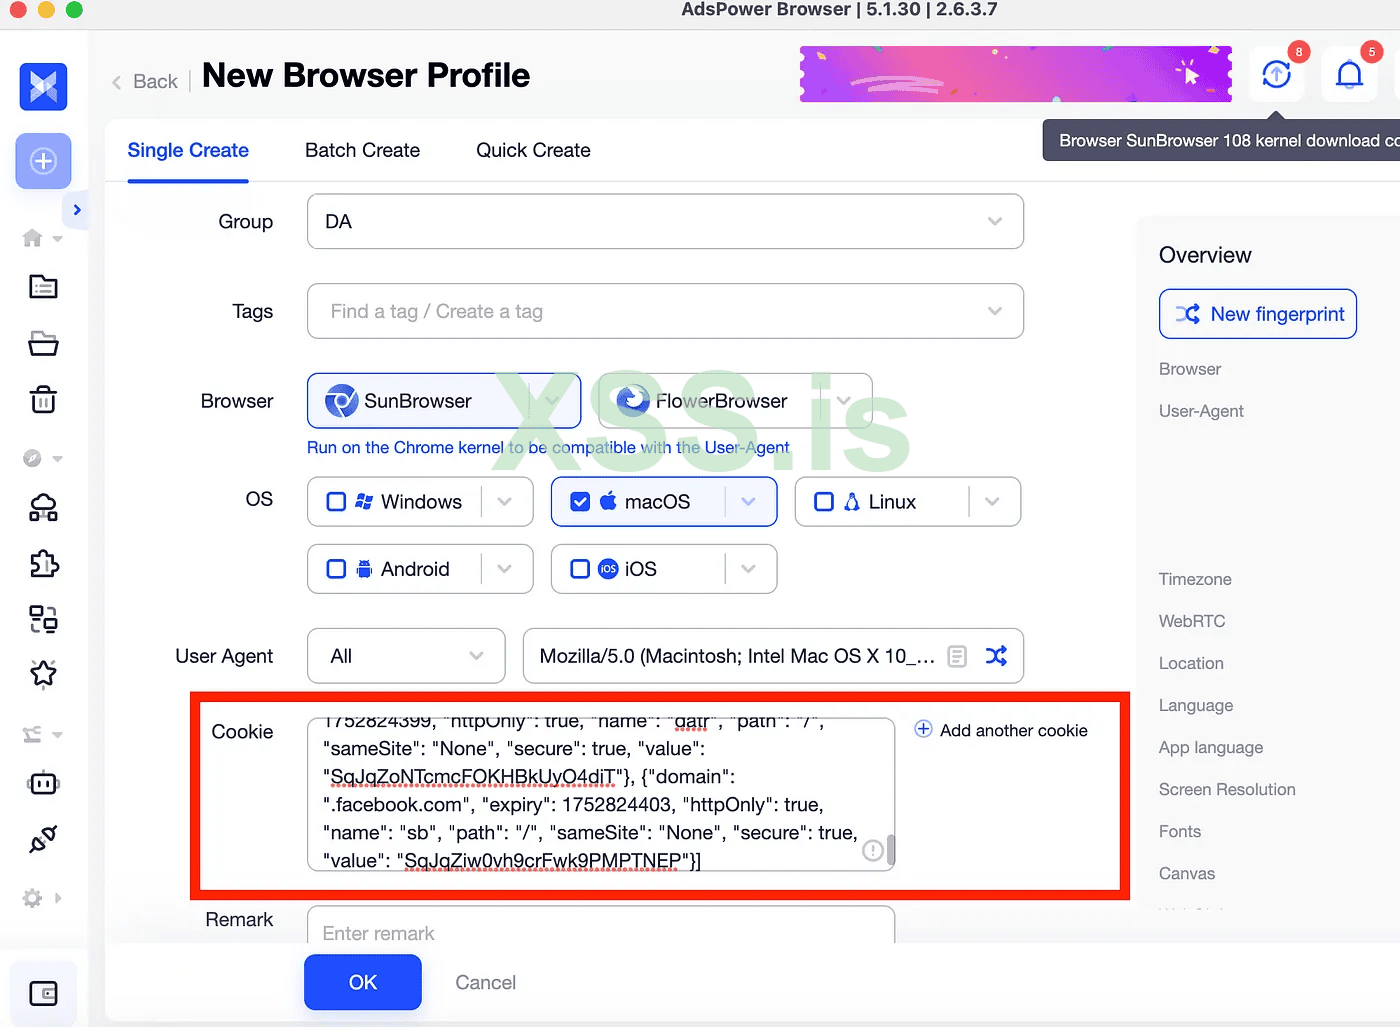
Task: Click the compass icon in sidebar
Action: click(32, 458)
